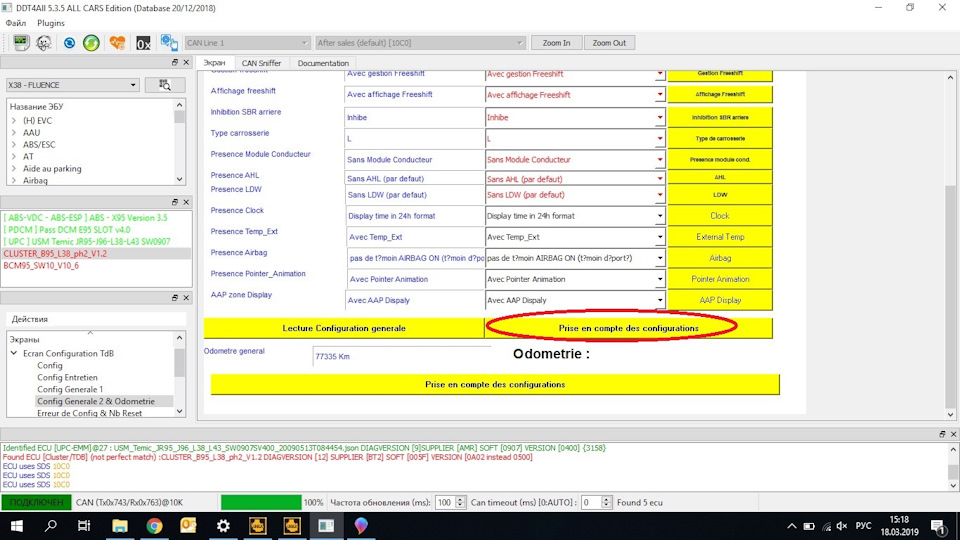Click the green ECU chip toolbar icon
Viewport: 960px width, 540px height.
(21, 43)
